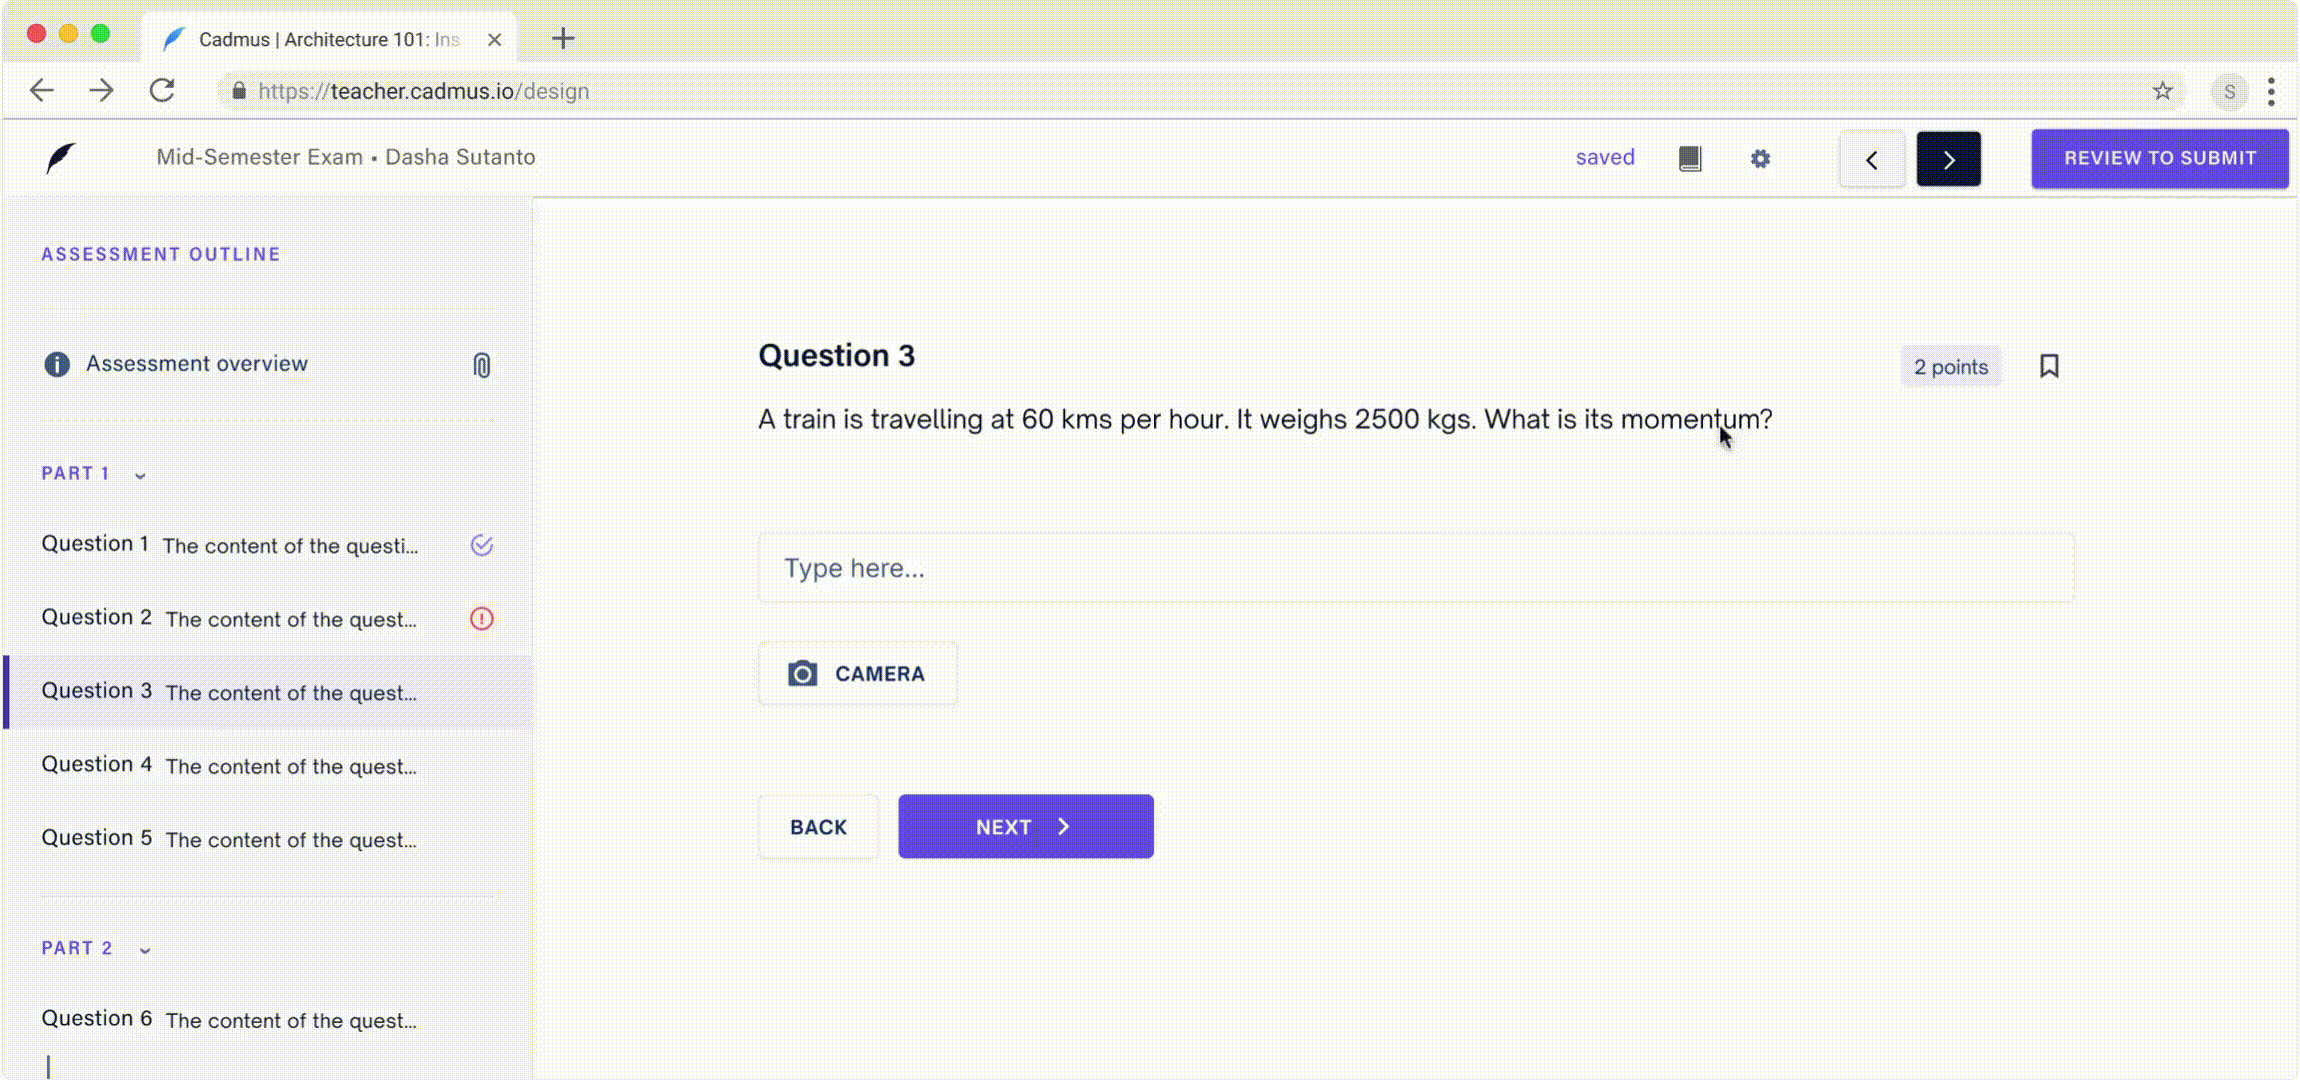Click the REVIEW TO SUBMIT button
The image size is (2300, 1080).
(x=2160, y=158)
